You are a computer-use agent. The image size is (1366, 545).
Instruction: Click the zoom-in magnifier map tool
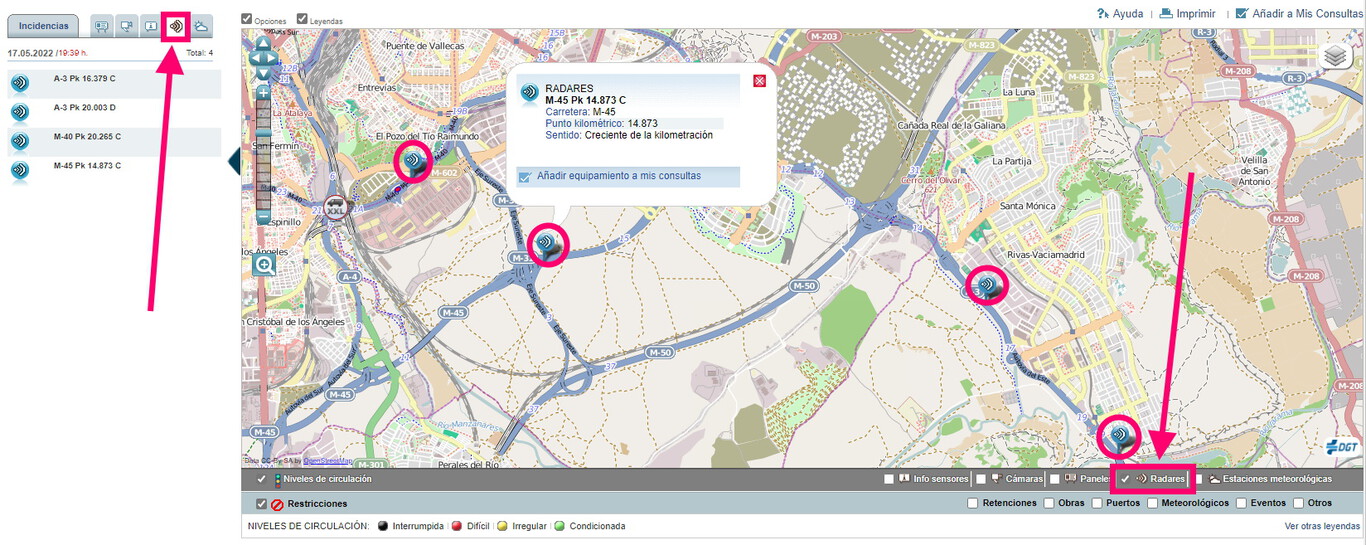tap(264, 265)
